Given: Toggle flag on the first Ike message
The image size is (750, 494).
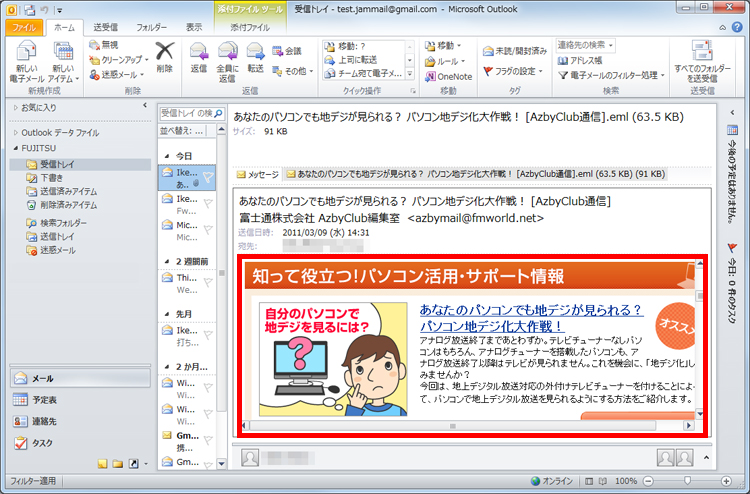Looking at the screenshot, I should (x=208, y=177).
